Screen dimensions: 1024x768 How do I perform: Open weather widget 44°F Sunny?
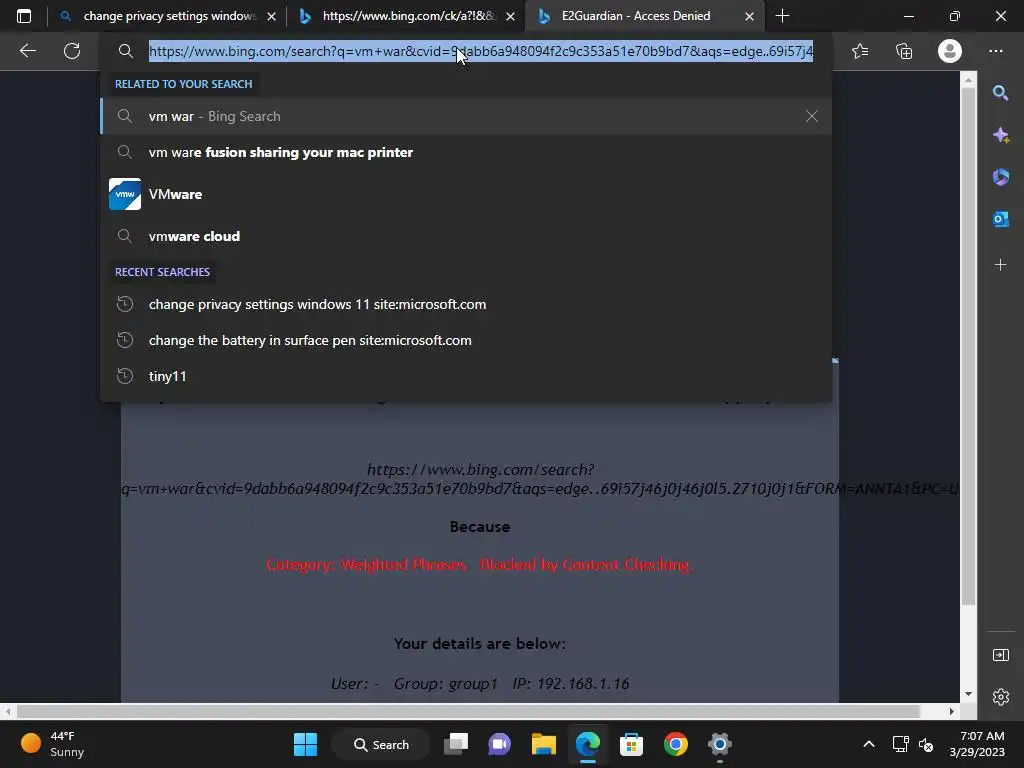(54, 744)
